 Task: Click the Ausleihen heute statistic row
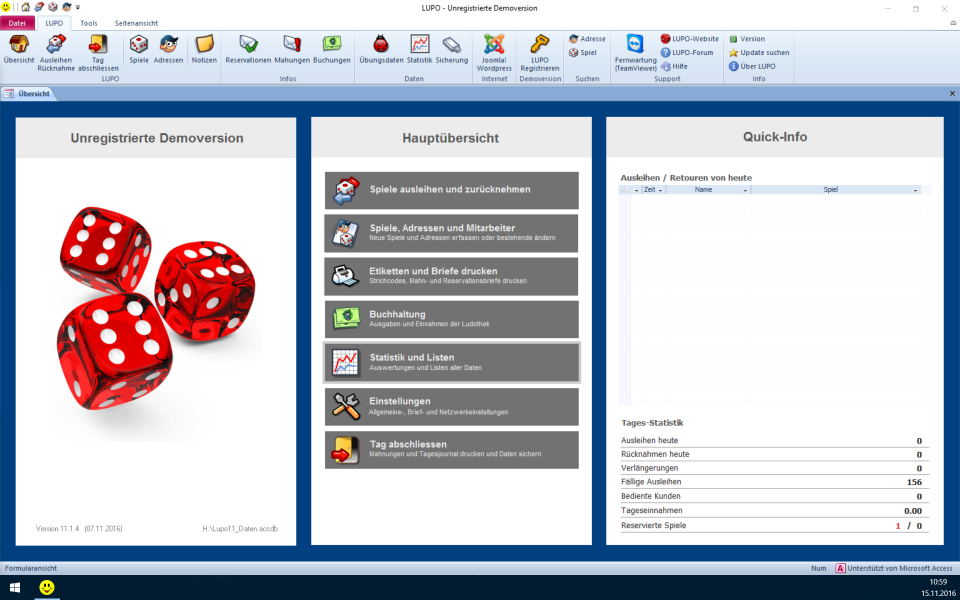click(x=774, y=441)
